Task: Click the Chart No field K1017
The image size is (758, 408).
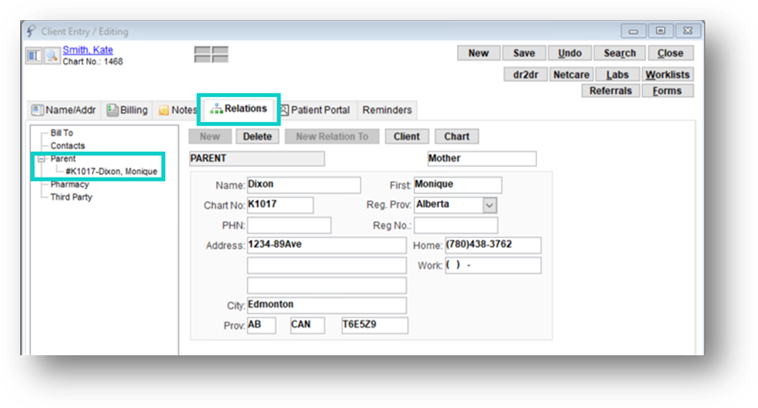Action: click(x=280, y=205)
